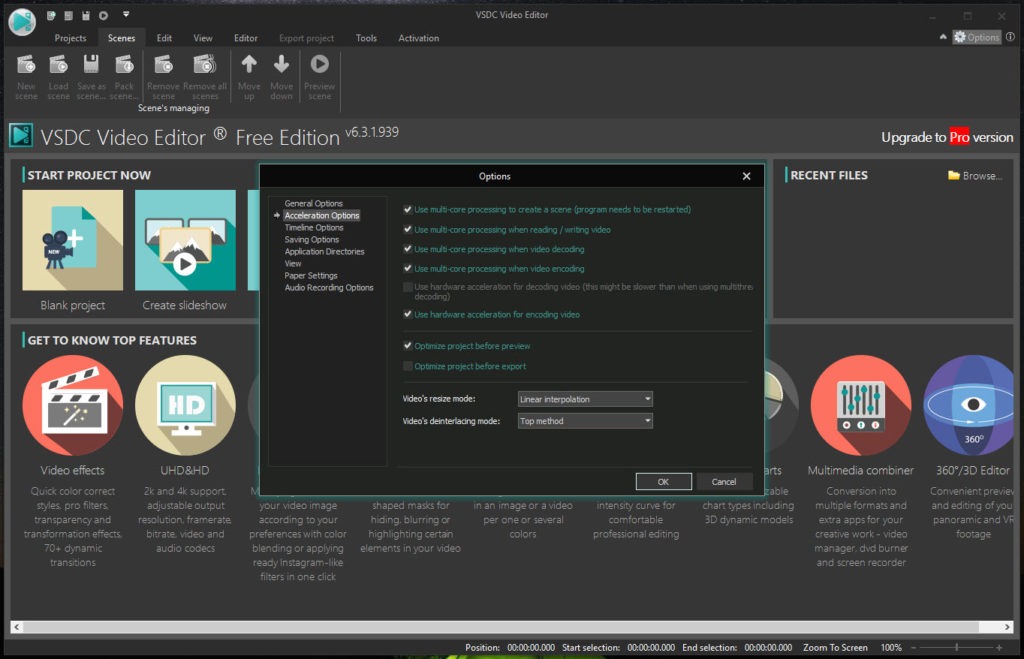Click the Pack scene icon
The width and height of the screenshot is (1024, 659).
point(124,65)
